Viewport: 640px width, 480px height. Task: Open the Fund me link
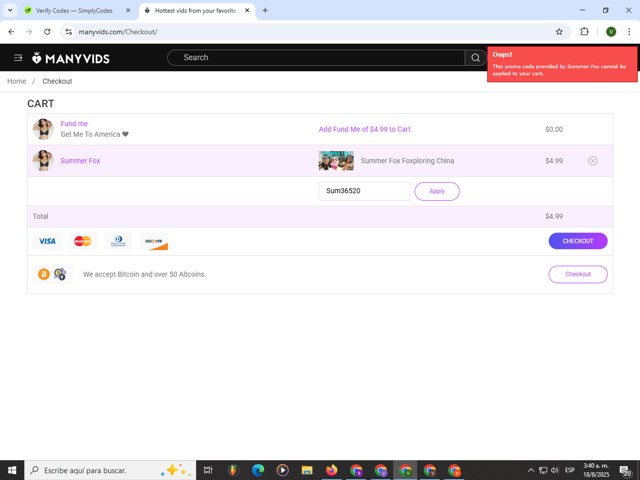(x=74, y=124)
